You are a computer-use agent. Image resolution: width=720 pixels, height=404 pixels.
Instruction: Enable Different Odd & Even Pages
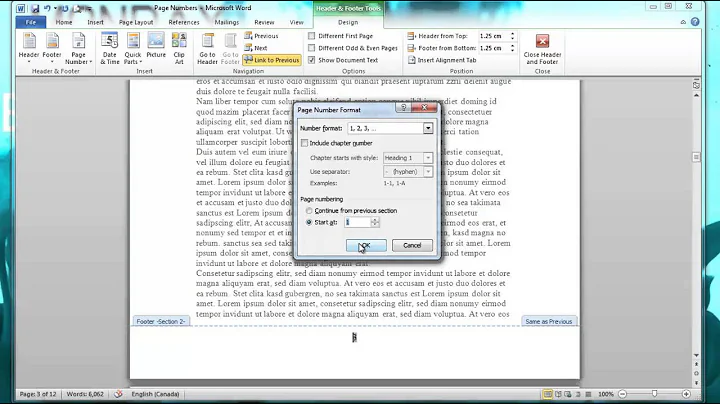click(x=312, y=48)
